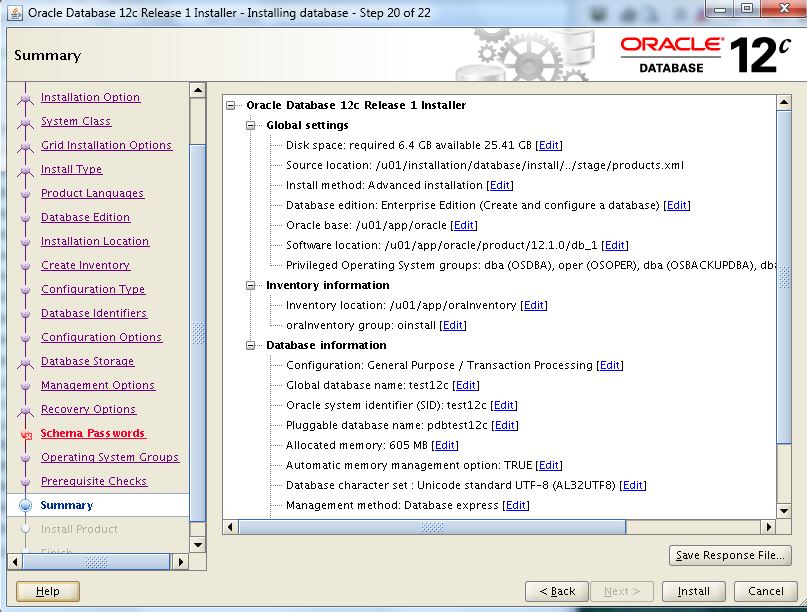The width and height of the screenshot is (807, 612).
Task: Open Product Languages step
Action: [93, 194]
